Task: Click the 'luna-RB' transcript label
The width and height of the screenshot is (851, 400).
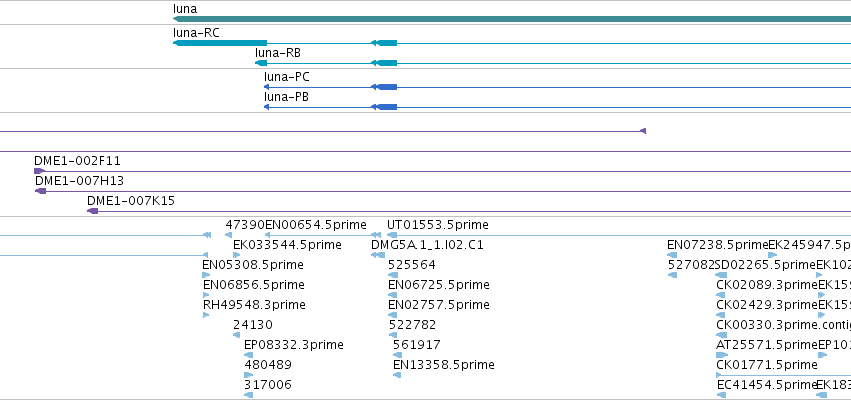Action: click(x=278, y=53)
